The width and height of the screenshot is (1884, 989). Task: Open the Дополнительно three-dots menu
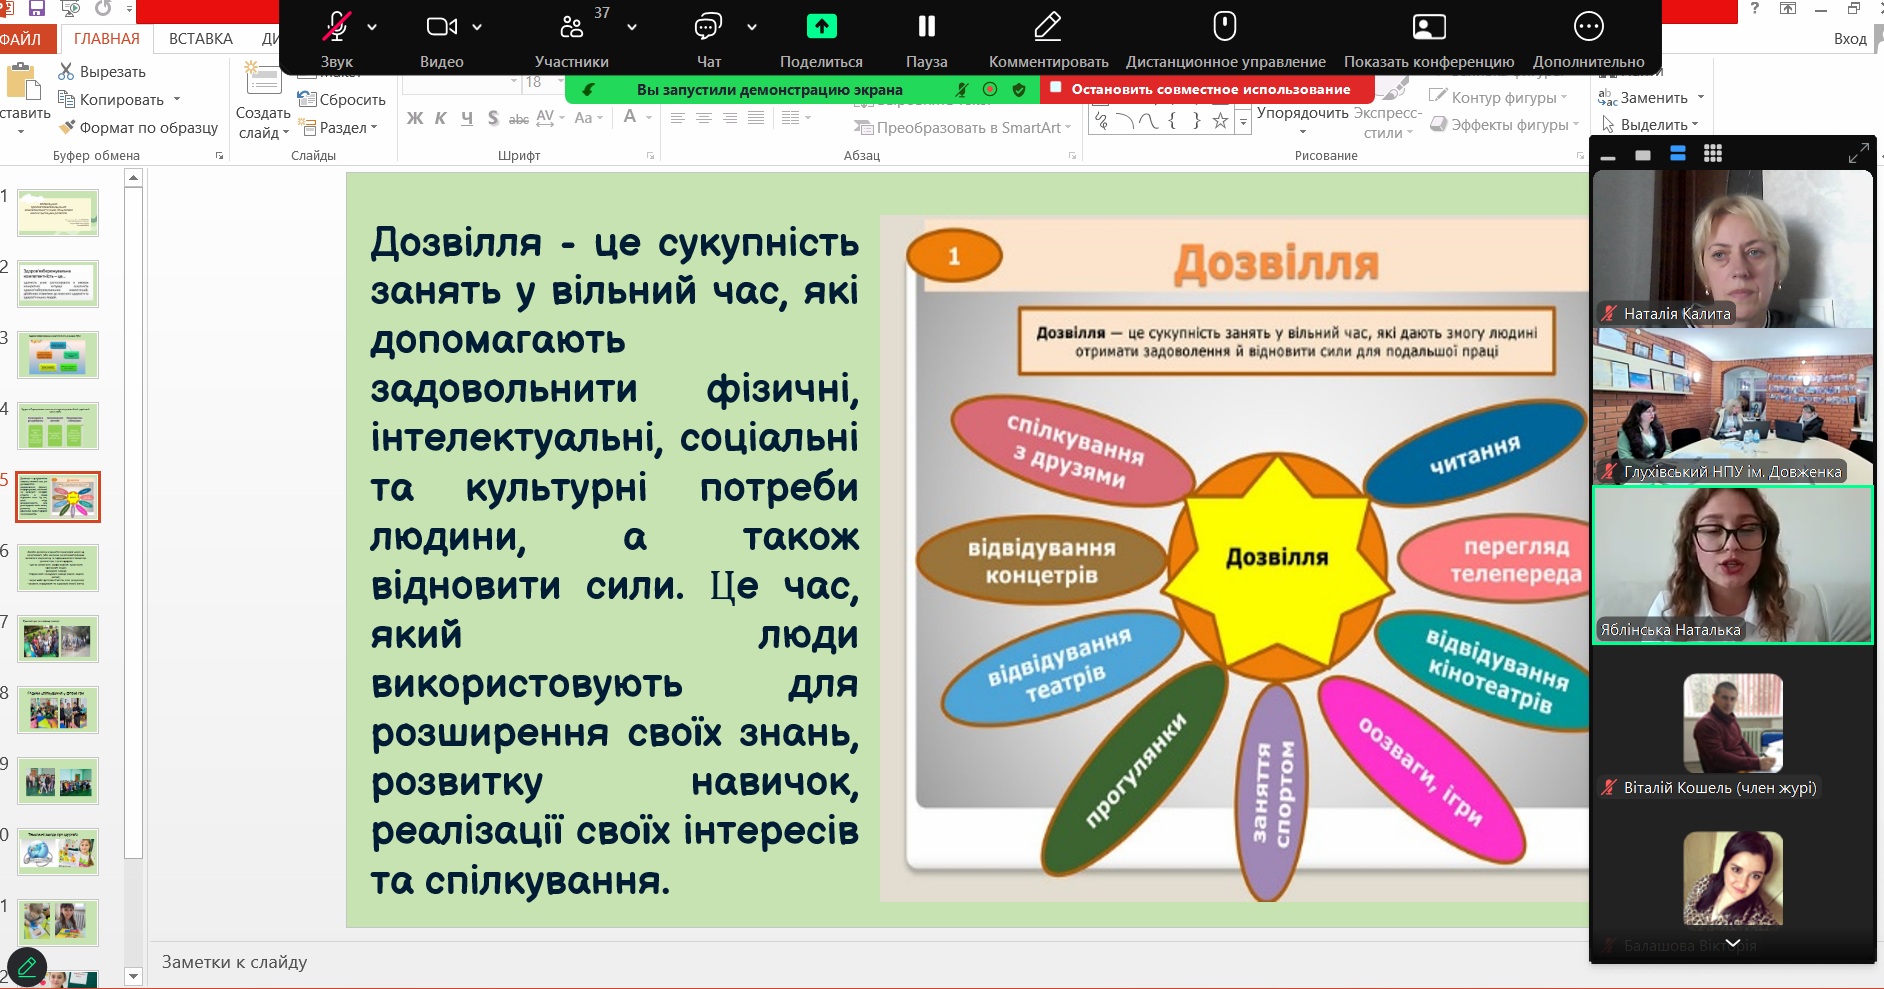(x=1588, y=27)
